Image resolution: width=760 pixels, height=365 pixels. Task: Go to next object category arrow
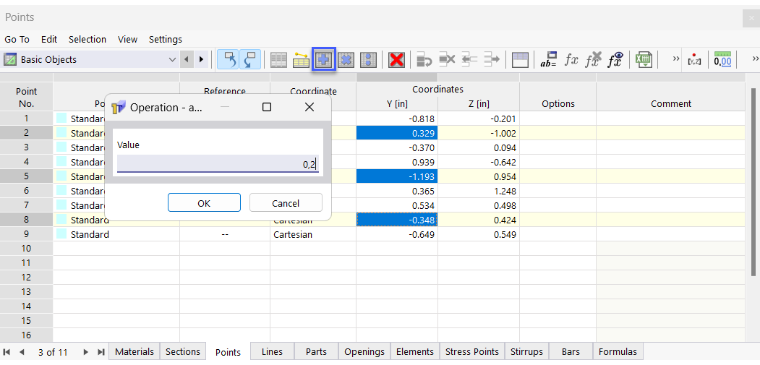click(201, 60)
